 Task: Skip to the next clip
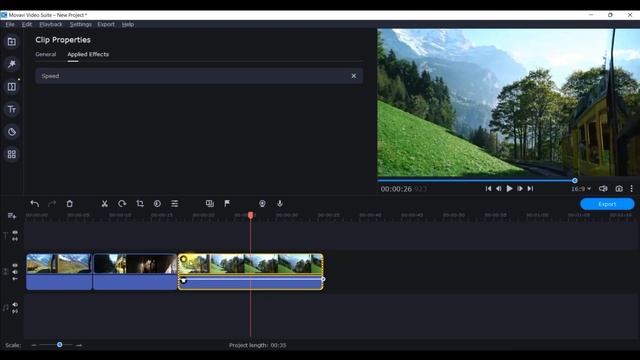531,189
